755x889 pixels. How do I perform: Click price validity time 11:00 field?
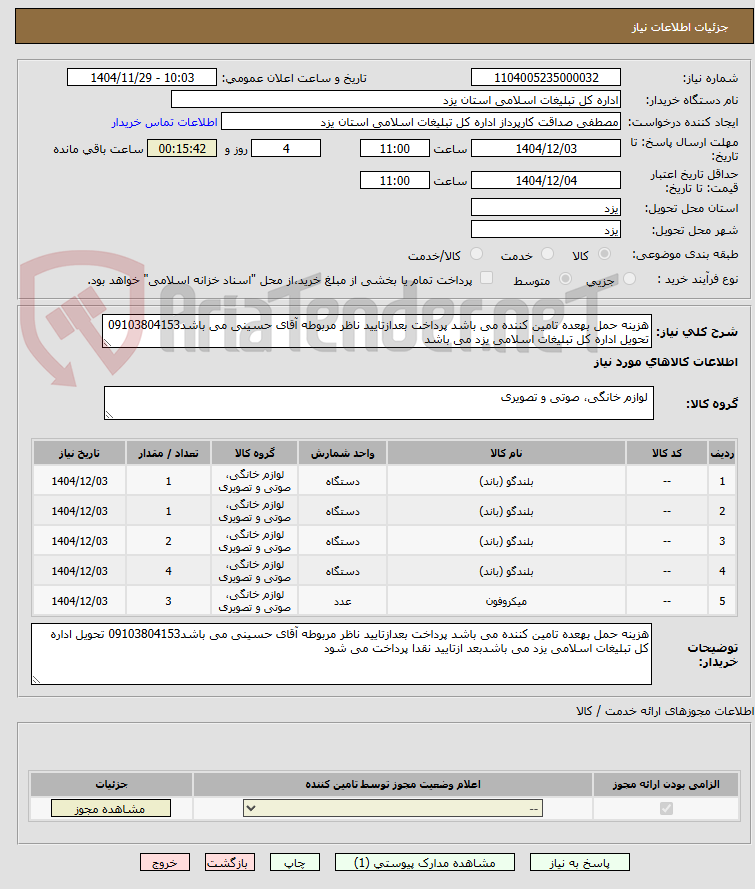[x=395, y=180]
